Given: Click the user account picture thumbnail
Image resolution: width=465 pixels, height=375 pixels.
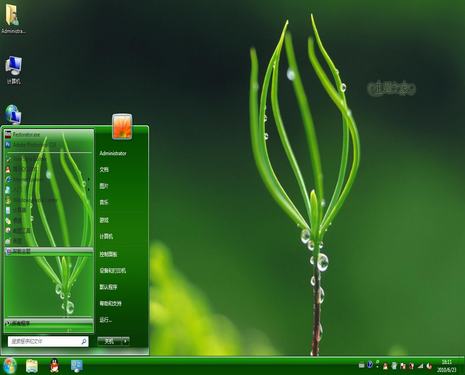Looking at the screenshot, I should [122, 126].
